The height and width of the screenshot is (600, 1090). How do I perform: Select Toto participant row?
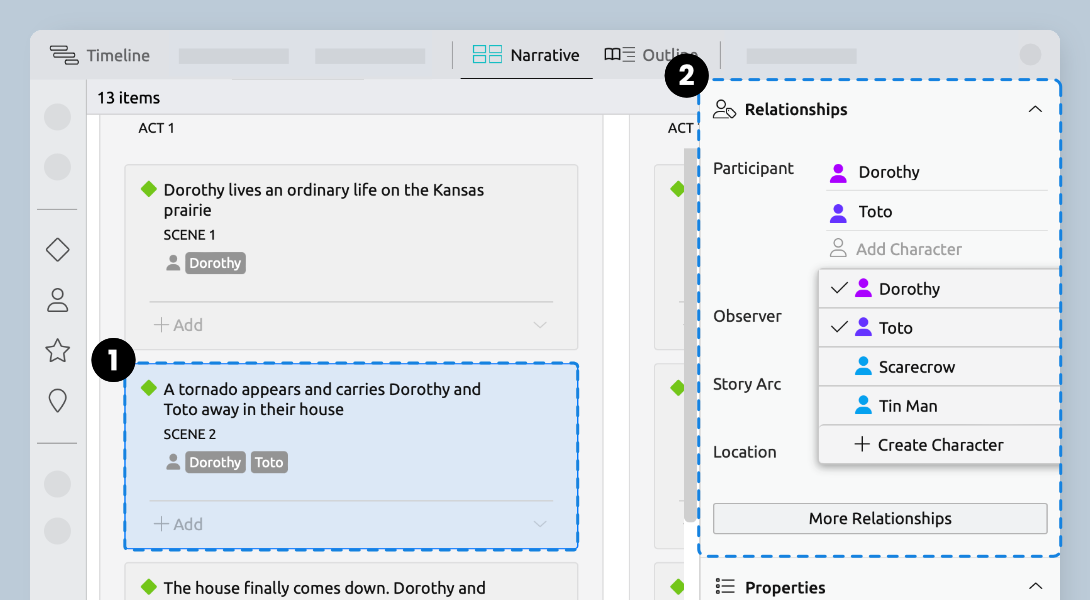coord(936,211)
